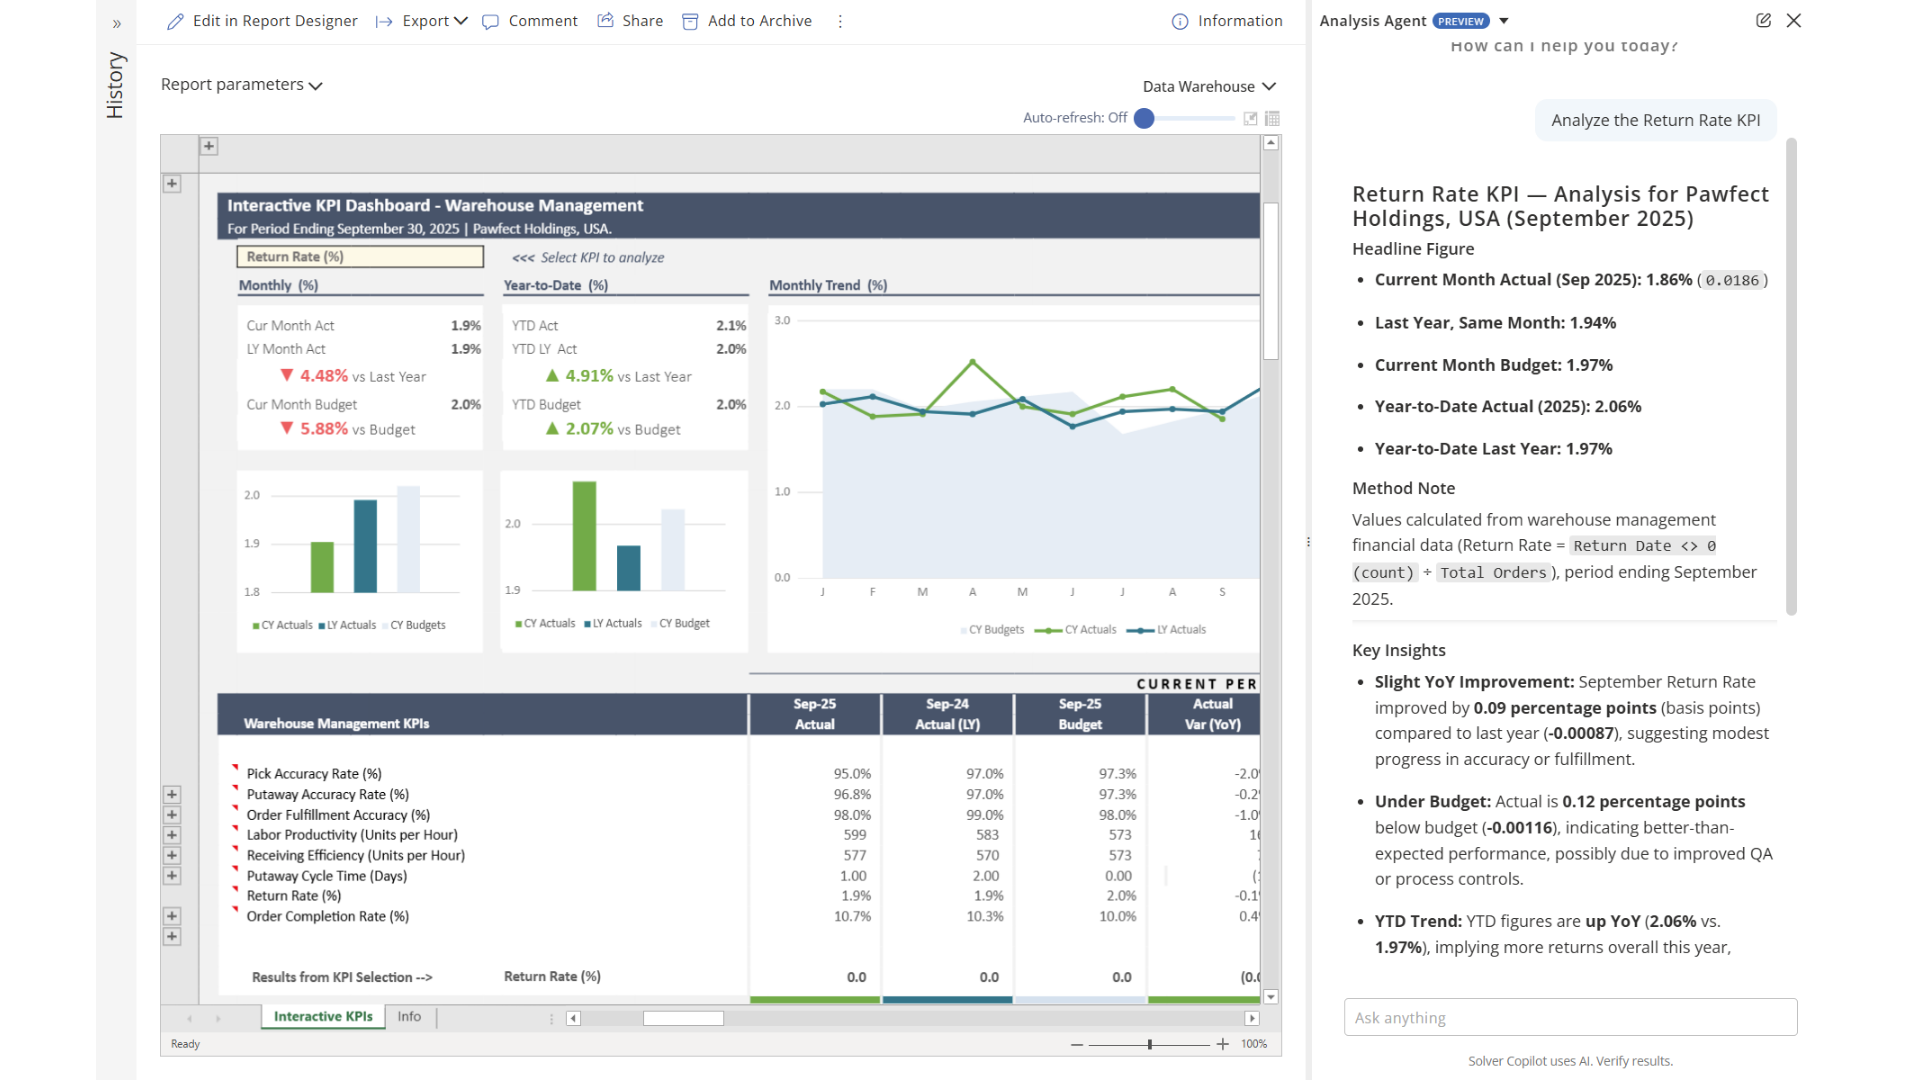Viewport: 1920px width, 1080px height.
Task: Select the Interactive KPIs sheet tab
Action: 323,1016
